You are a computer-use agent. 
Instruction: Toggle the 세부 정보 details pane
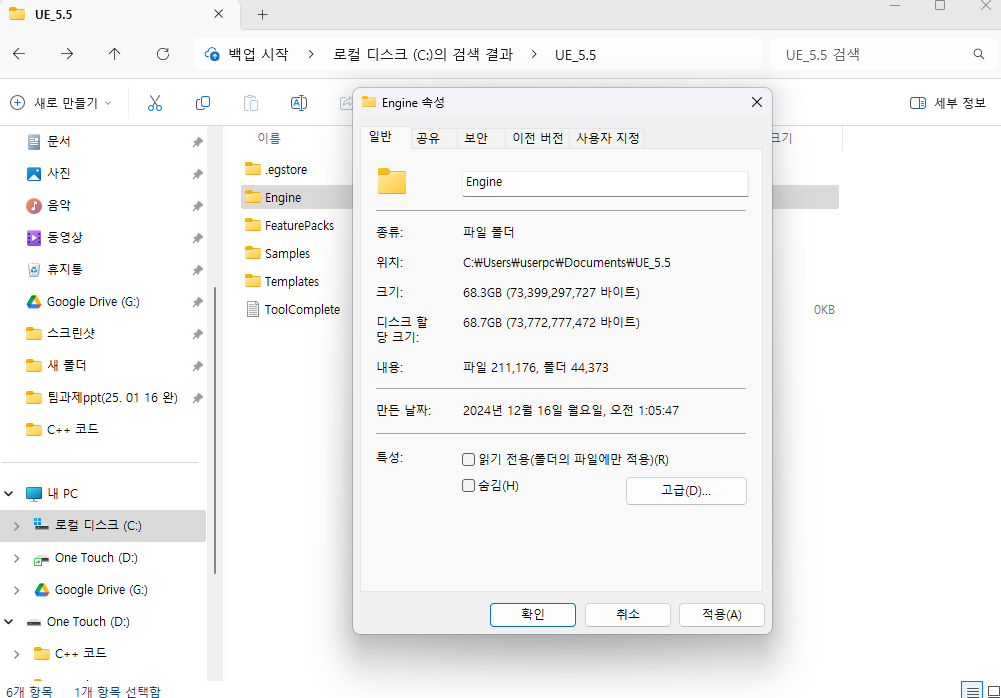click(x=947, y=103)
